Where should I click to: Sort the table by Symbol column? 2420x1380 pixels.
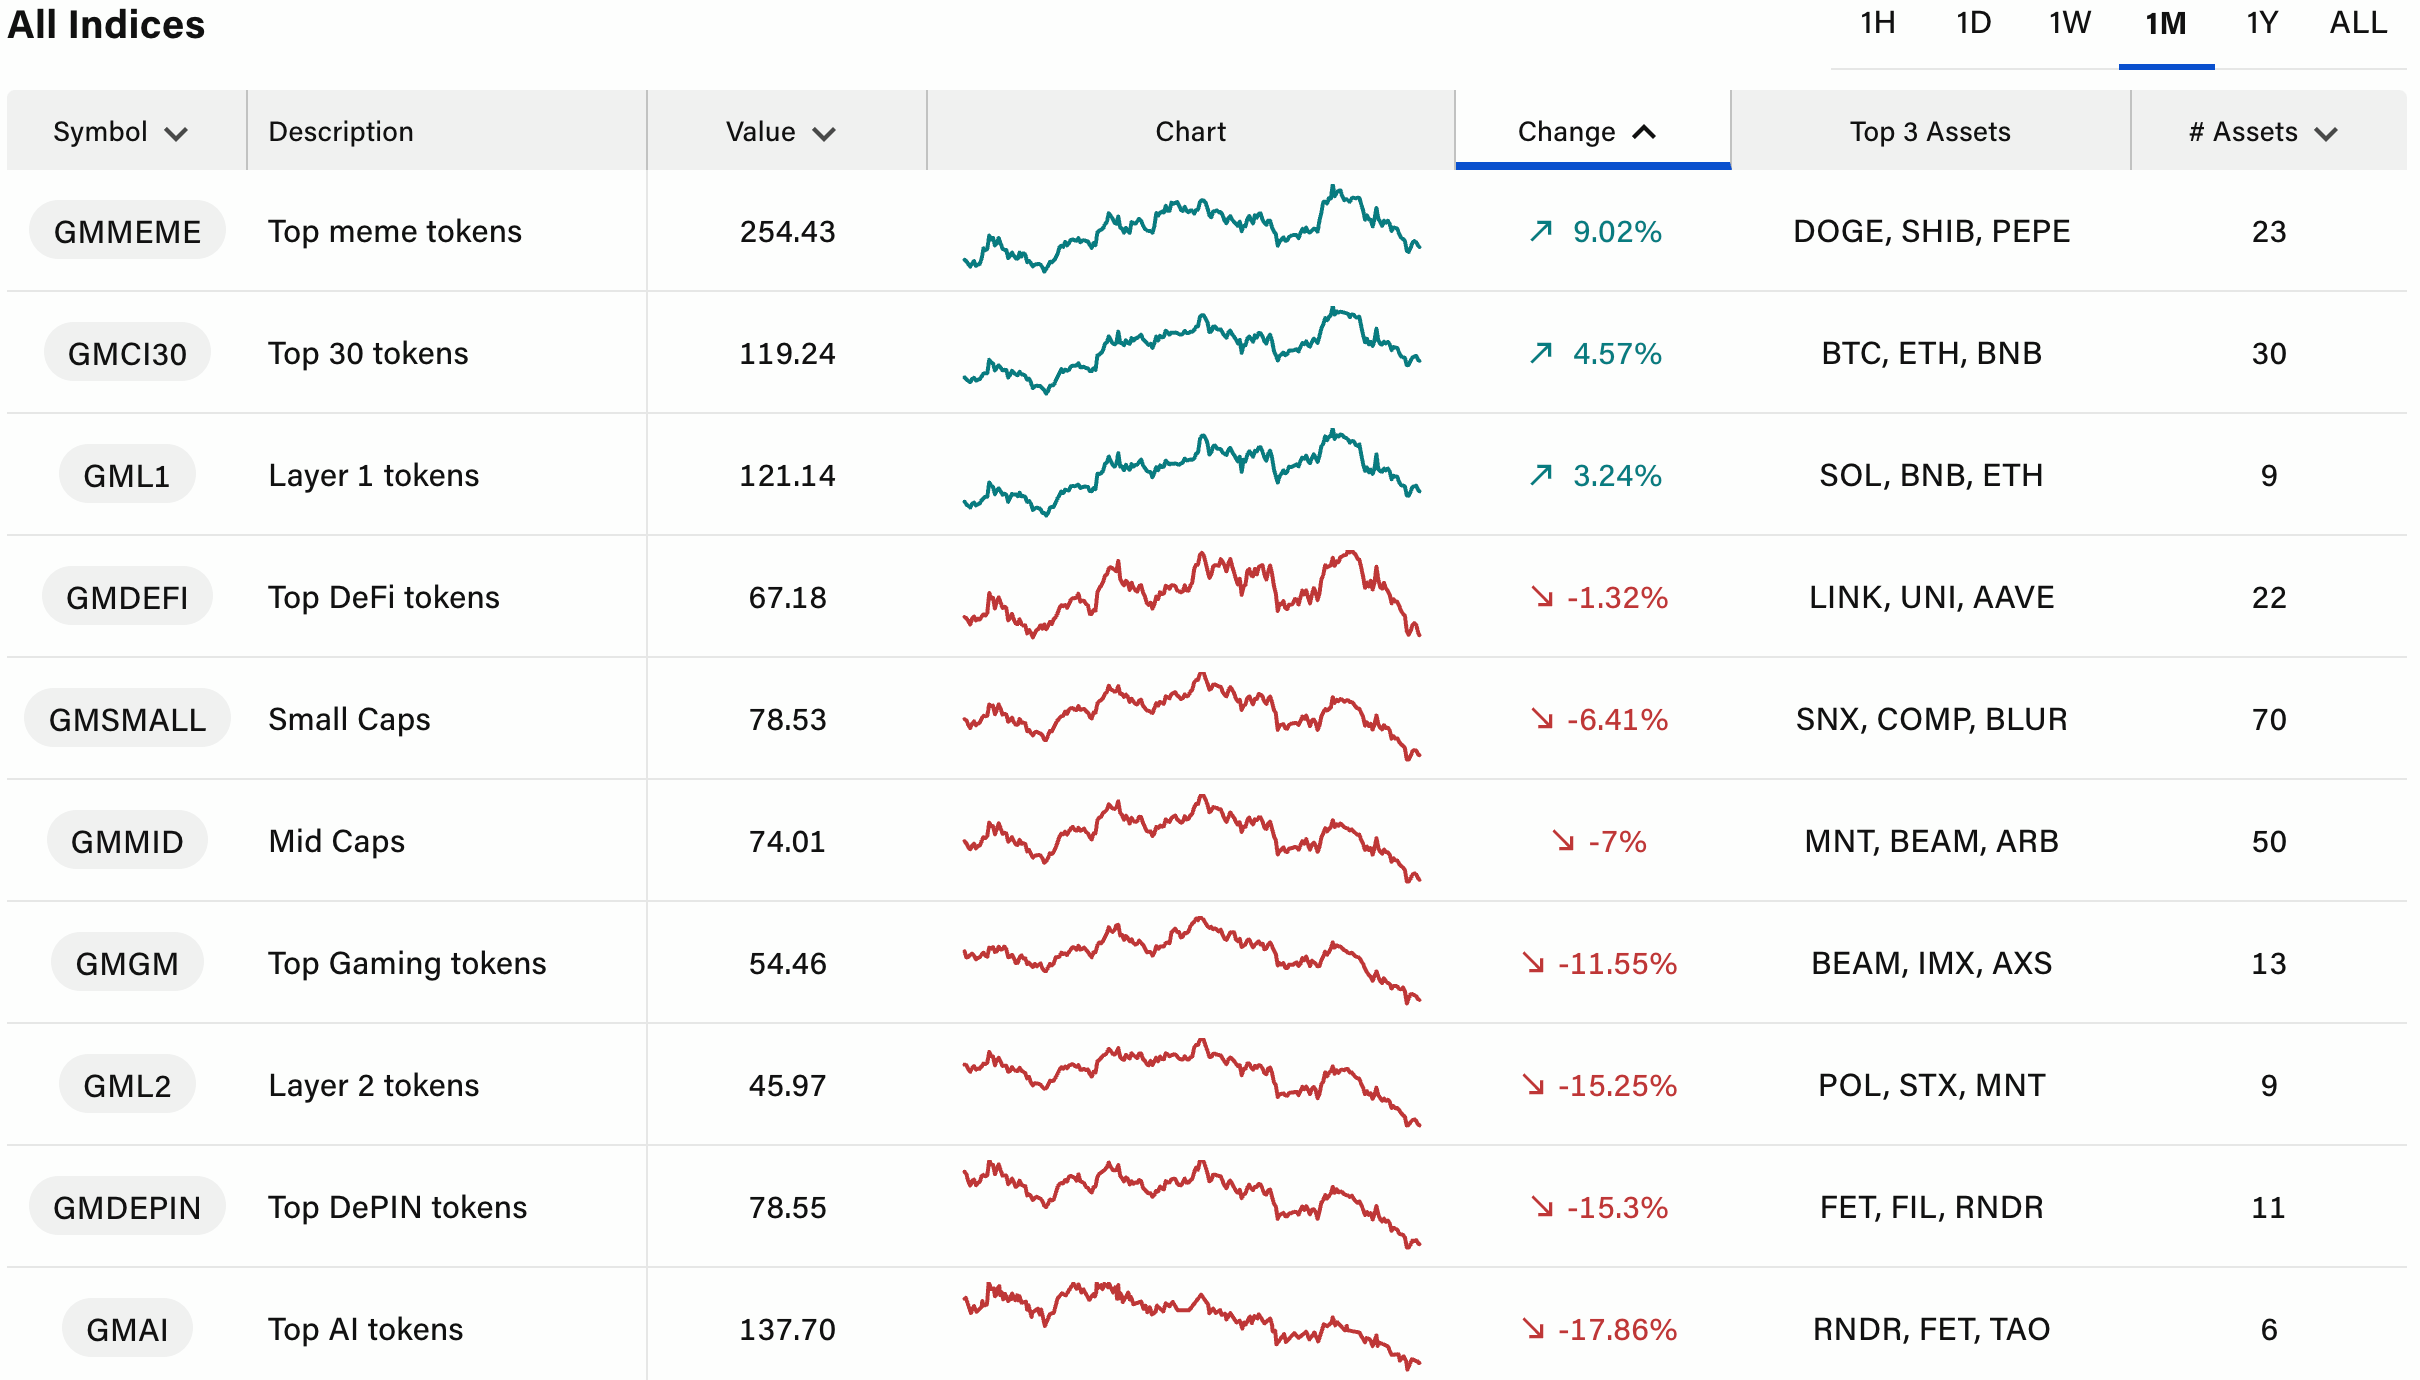pyautogui.click(x=120, y=132)
